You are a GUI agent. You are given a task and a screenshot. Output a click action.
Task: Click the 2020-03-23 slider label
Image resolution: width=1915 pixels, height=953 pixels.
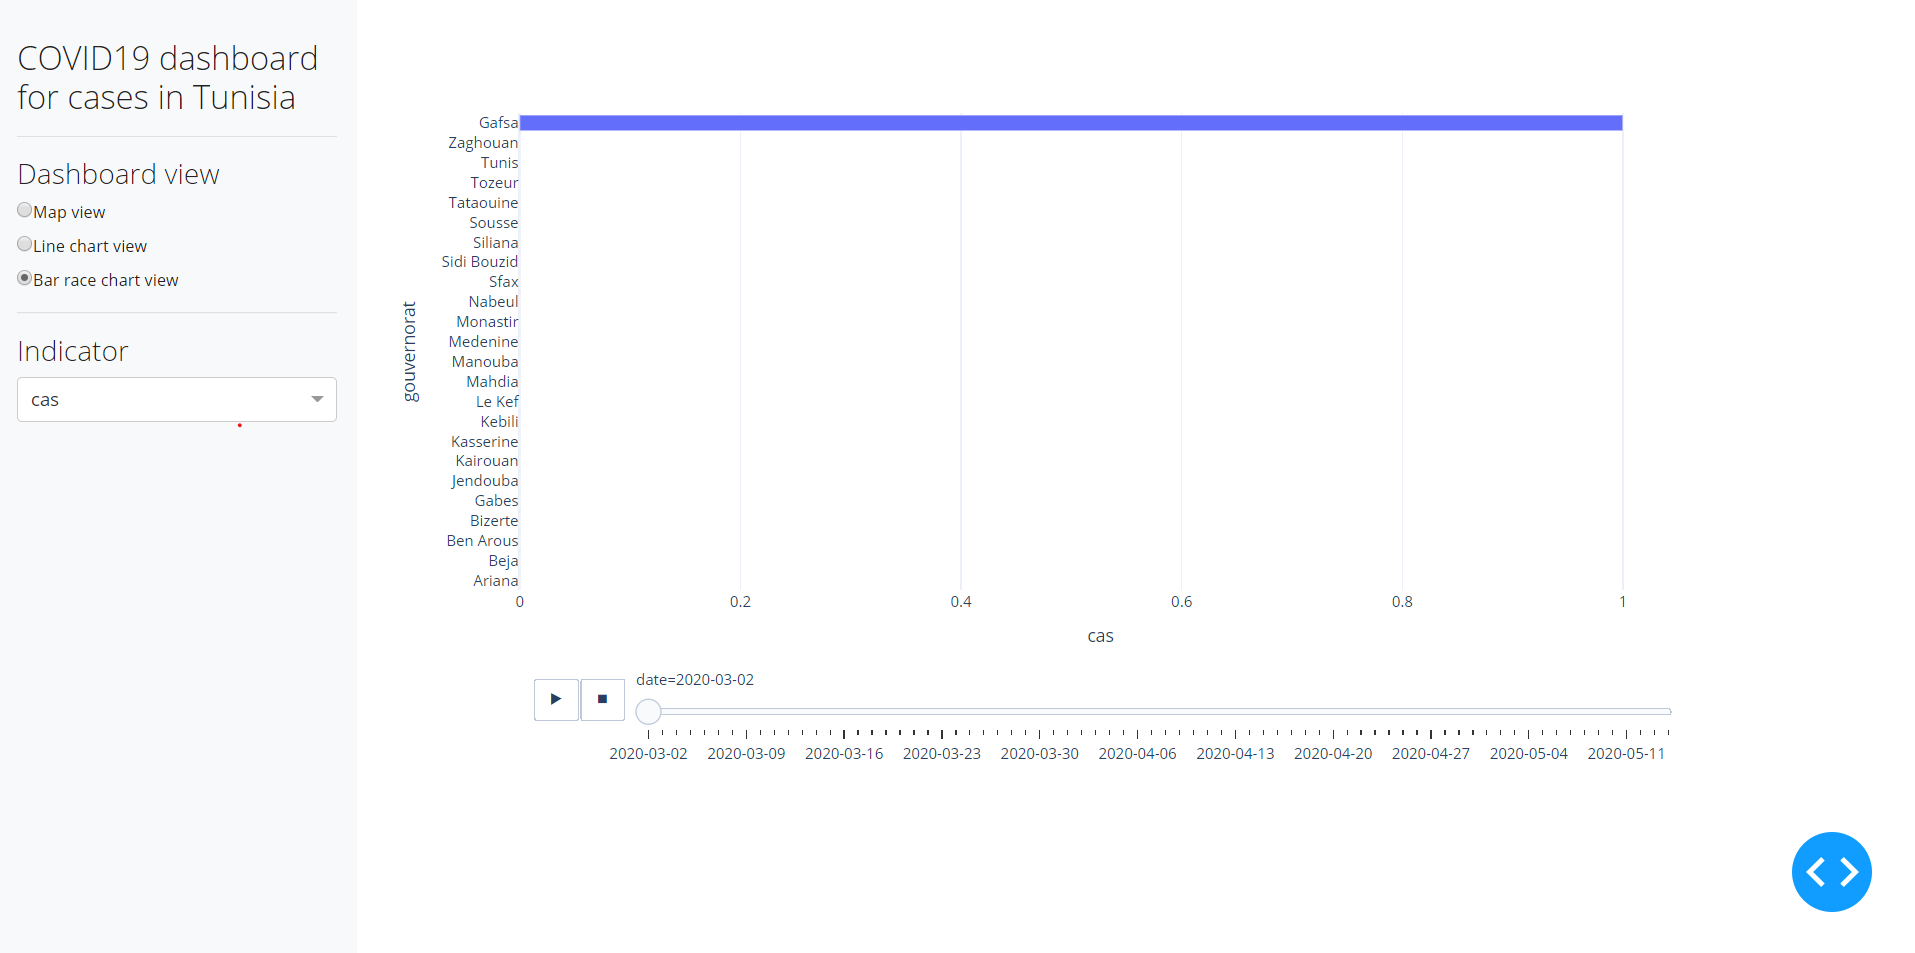[941, 753]
